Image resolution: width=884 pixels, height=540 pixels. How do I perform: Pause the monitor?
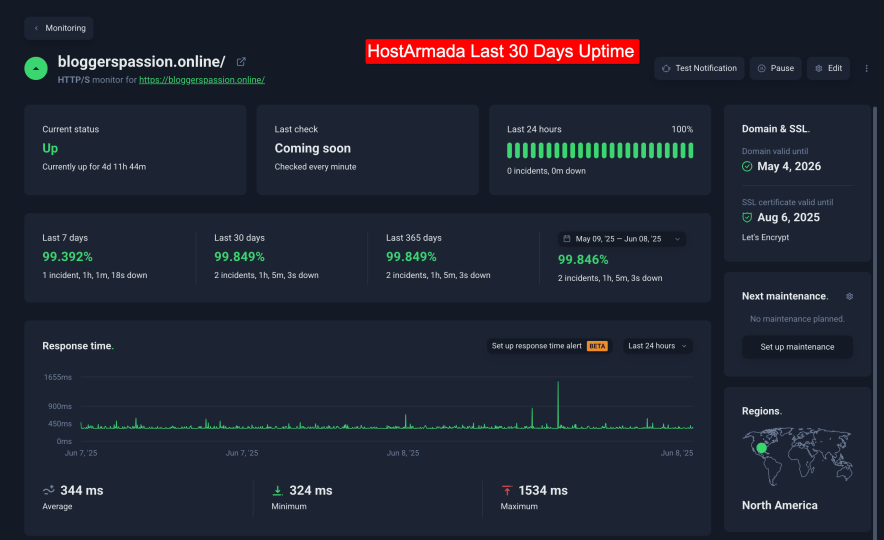(x=775, y=68)
